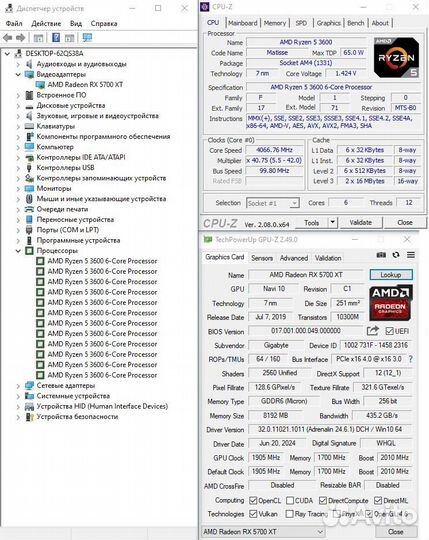Click the Driver Version field in GPU-Z

tap(330, 429)
